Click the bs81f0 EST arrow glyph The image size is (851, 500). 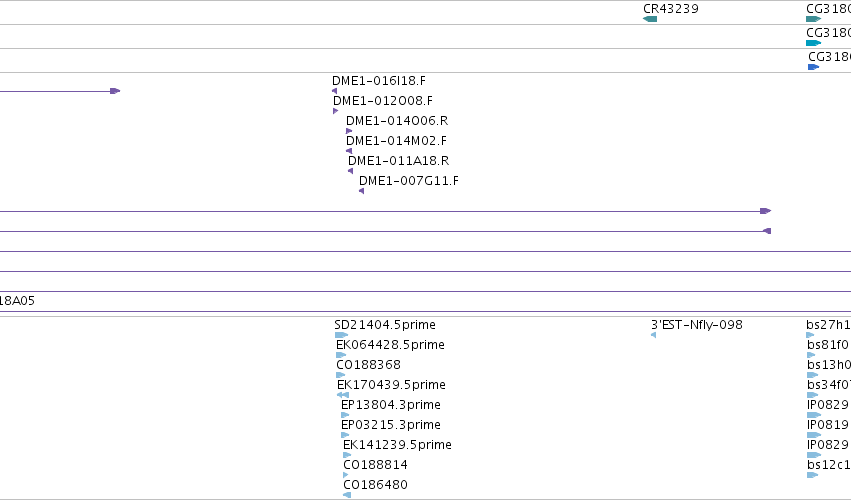(x=811, y=355)
